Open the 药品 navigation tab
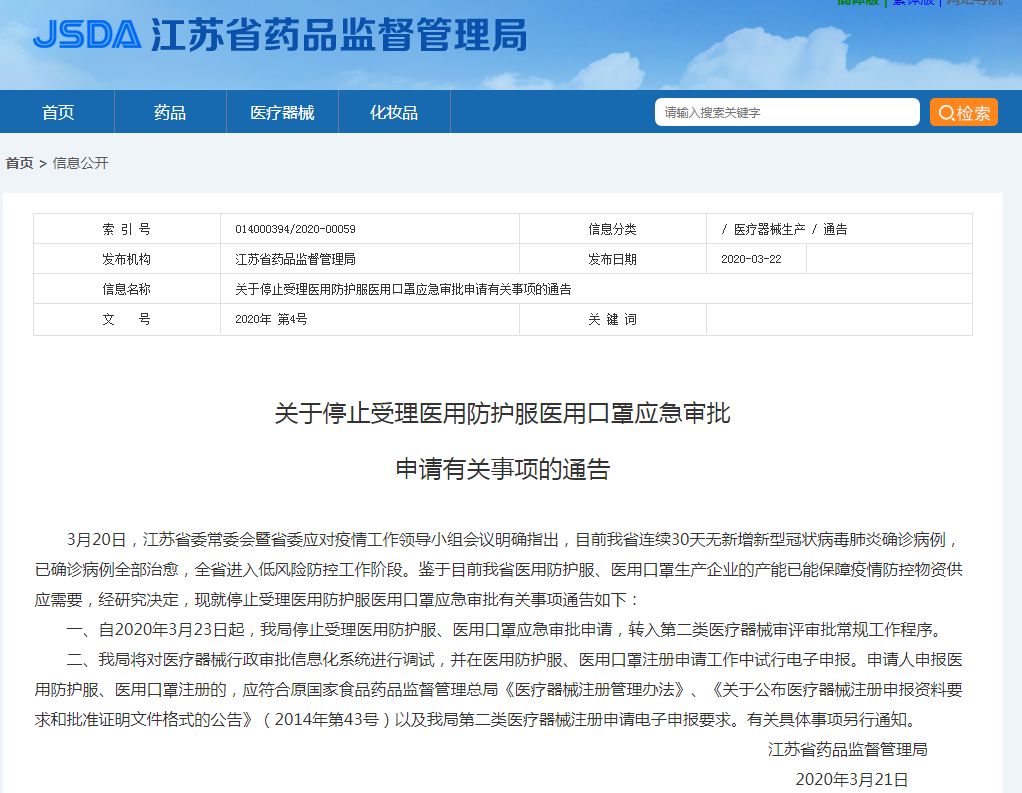The width and height of the screenshot is (1022, 793). 170,112
